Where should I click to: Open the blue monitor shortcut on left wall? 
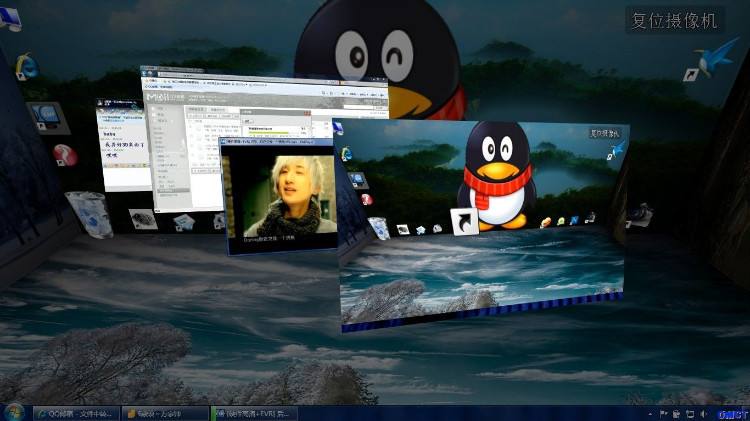(47, 117)
